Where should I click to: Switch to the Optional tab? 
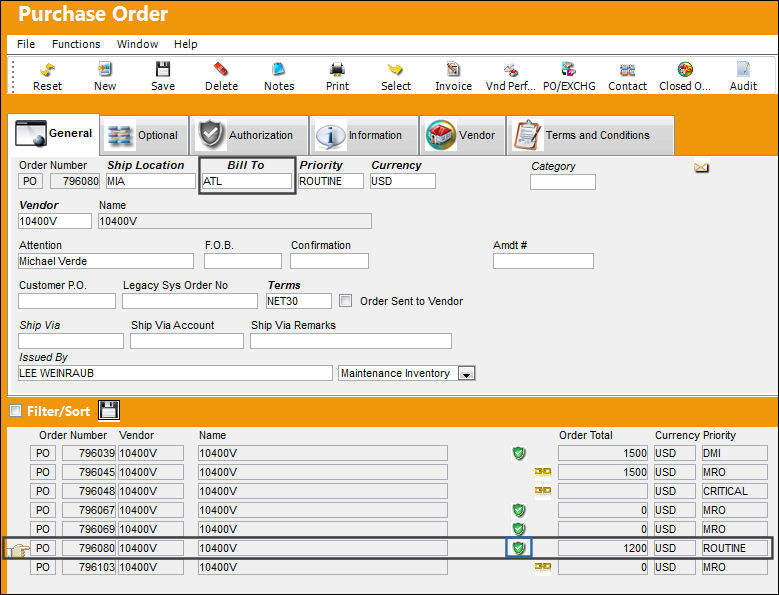pos(144,135)
